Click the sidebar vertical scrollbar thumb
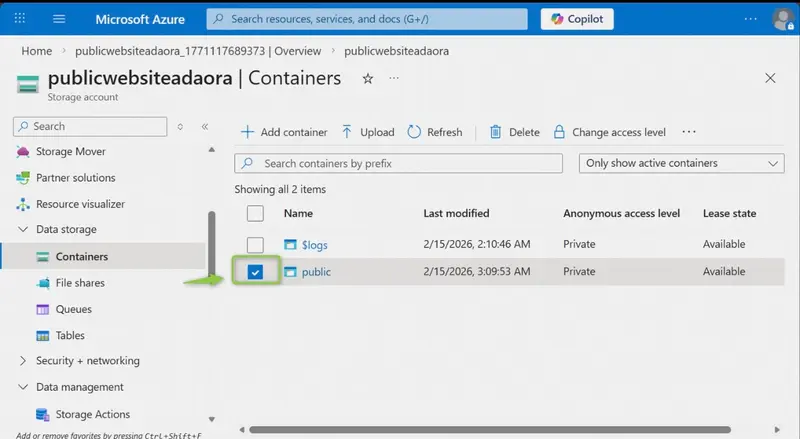The height and width of the screenshot is (439, 800). pyautogui.click(x=212, y=244)
